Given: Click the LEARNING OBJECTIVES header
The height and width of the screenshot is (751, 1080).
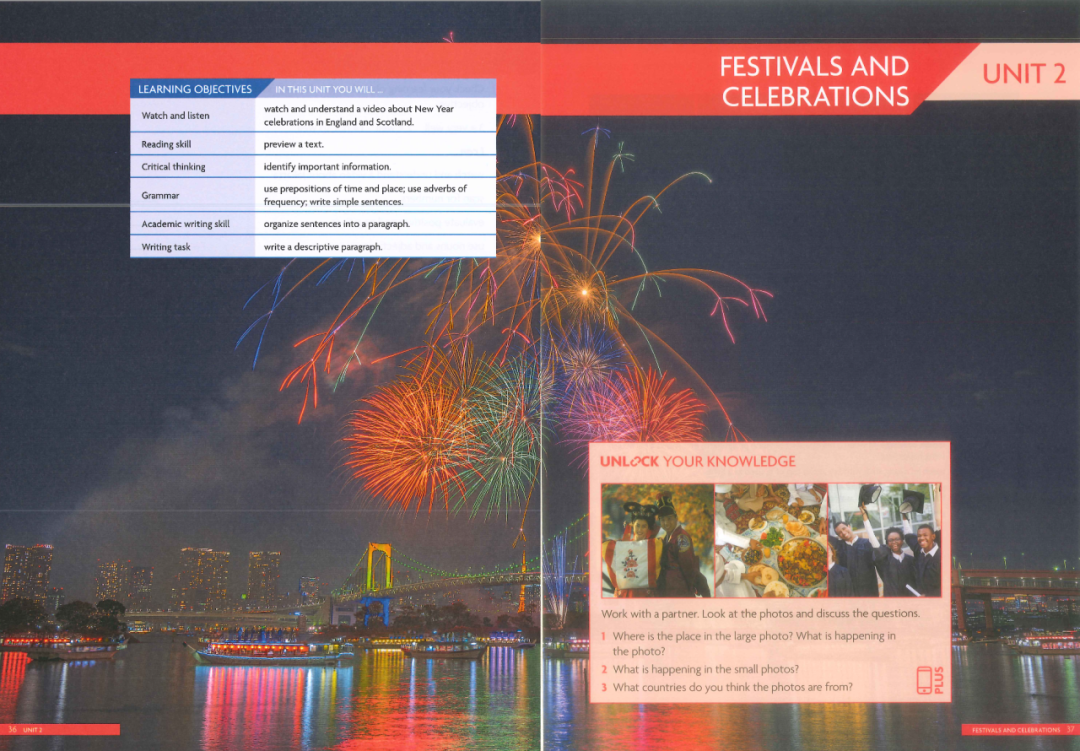Looking at the screenshot, I should [195, 89].
